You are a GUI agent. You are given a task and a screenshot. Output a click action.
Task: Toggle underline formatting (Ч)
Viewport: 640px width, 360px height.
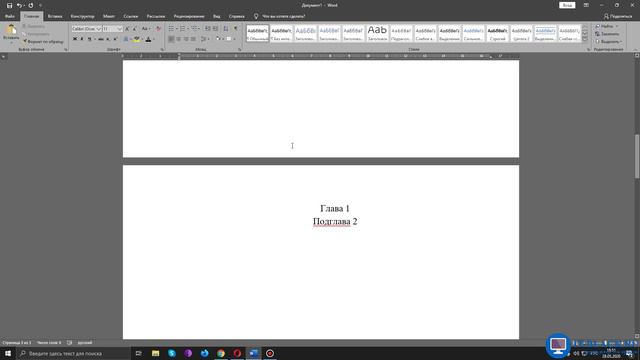pos(90,39)
